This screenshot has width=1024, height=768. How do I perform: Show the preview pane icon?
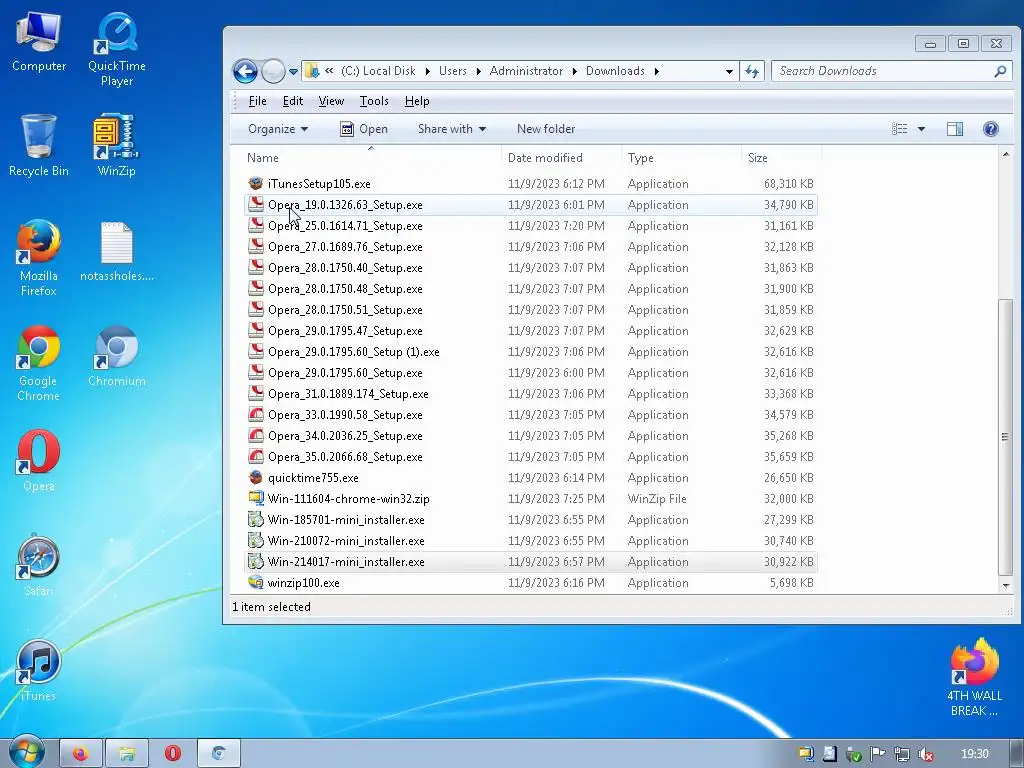point(955,129)
